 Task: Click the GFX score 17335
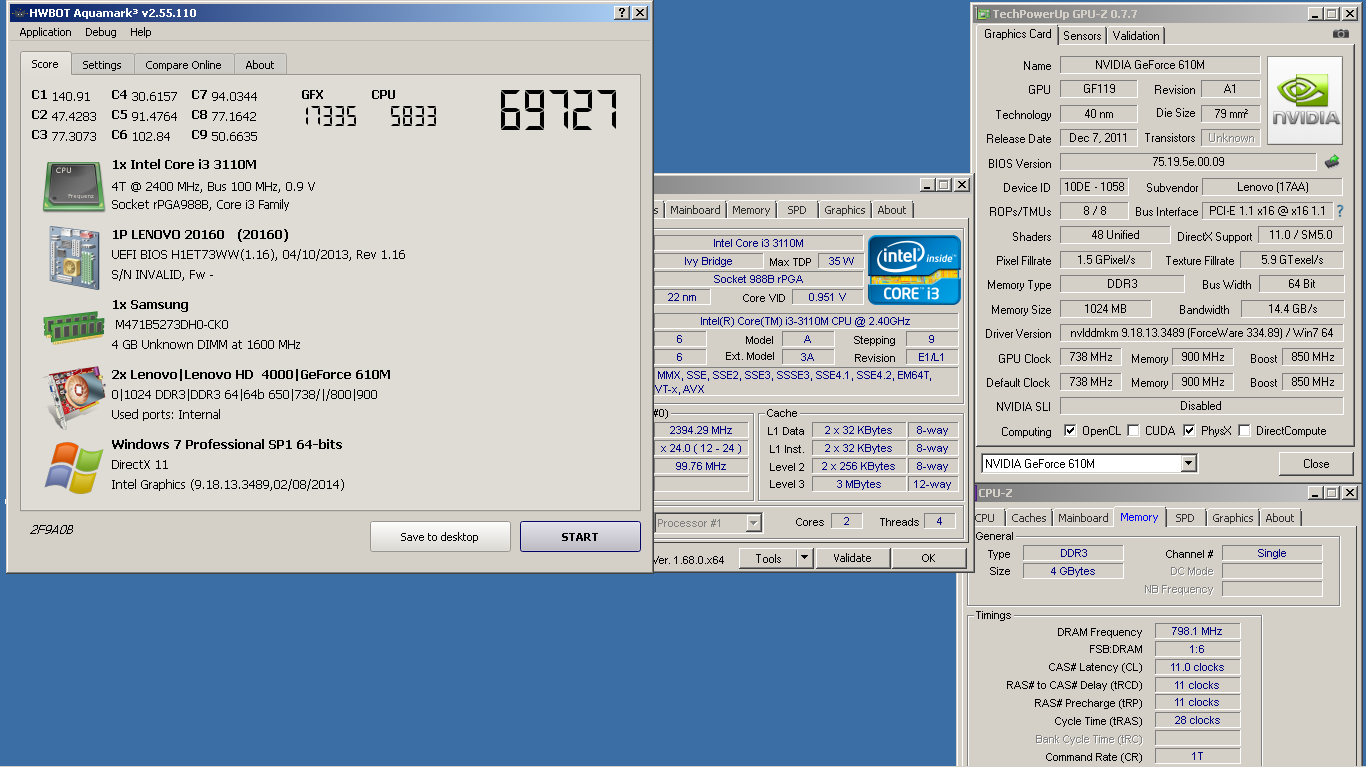[329, 116]
